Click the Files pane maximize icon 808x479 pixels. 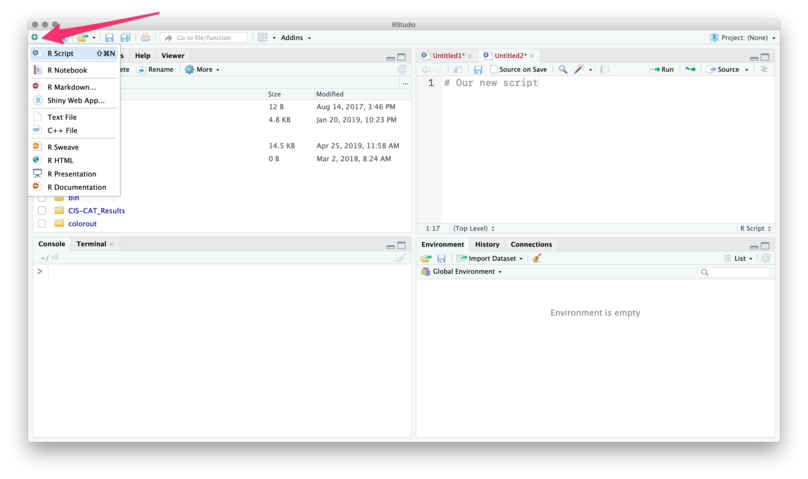point(402,57)
